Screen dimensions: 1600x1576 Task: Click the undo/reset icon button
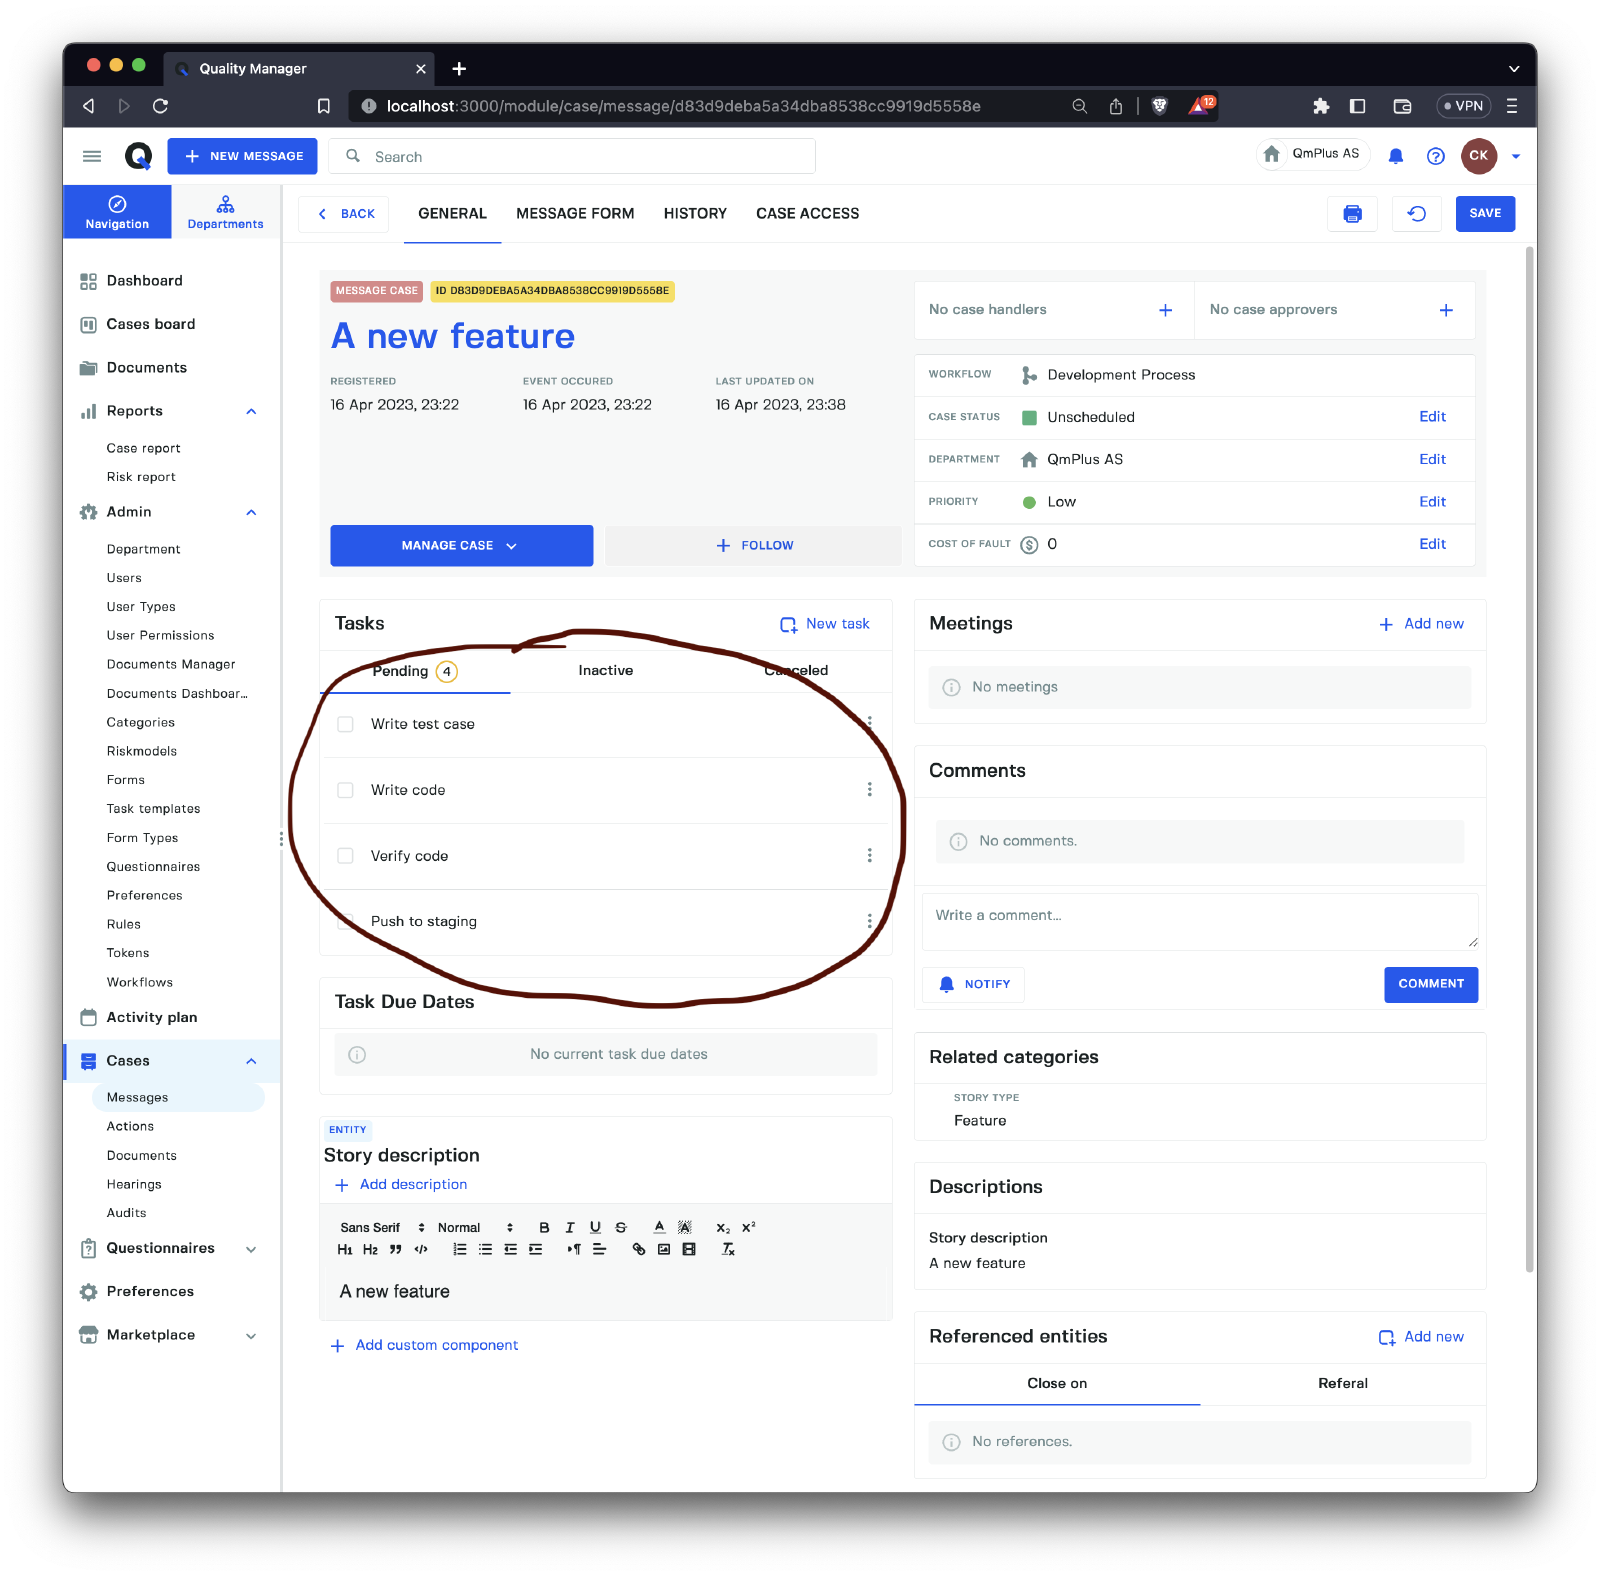click(1416, 214)
